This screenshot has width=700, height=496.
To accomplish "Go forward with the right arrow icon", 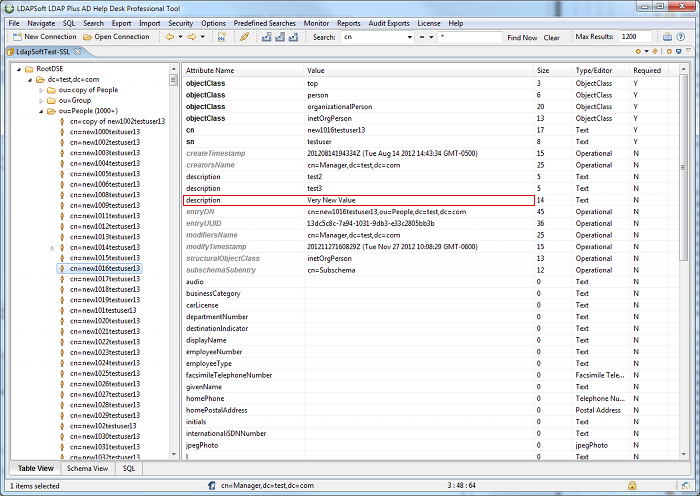I will tap(192, 37).
